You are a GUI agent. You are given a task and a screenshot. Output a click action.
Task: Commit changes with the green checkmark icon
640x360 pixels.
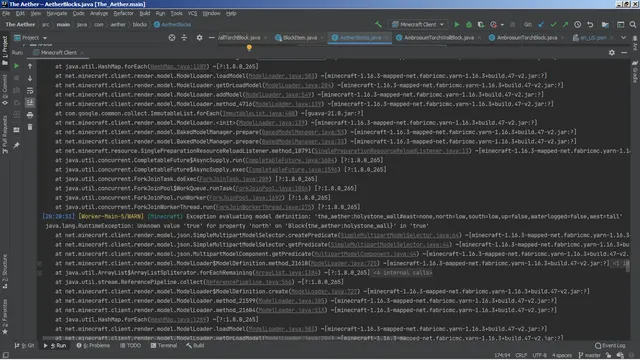click(553, 24)
